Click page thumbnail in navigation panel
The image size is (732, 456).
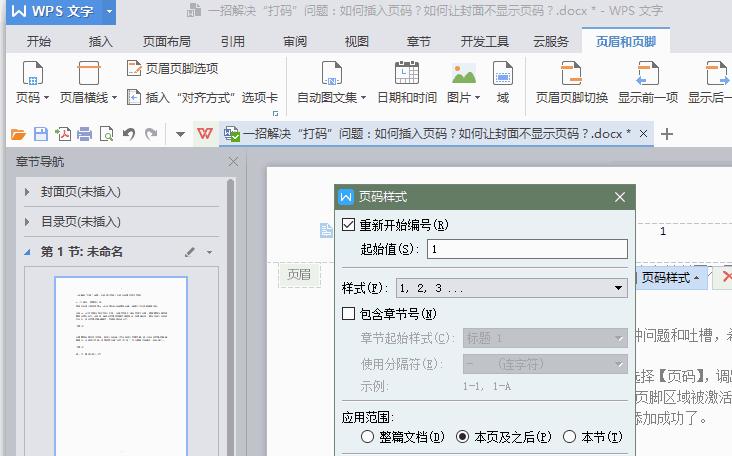tap(121, 365)
